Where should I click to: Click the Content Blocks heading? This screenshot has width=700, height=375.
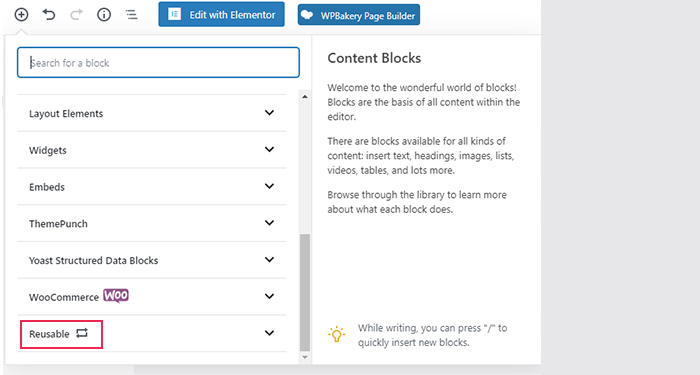pos(374,58)
